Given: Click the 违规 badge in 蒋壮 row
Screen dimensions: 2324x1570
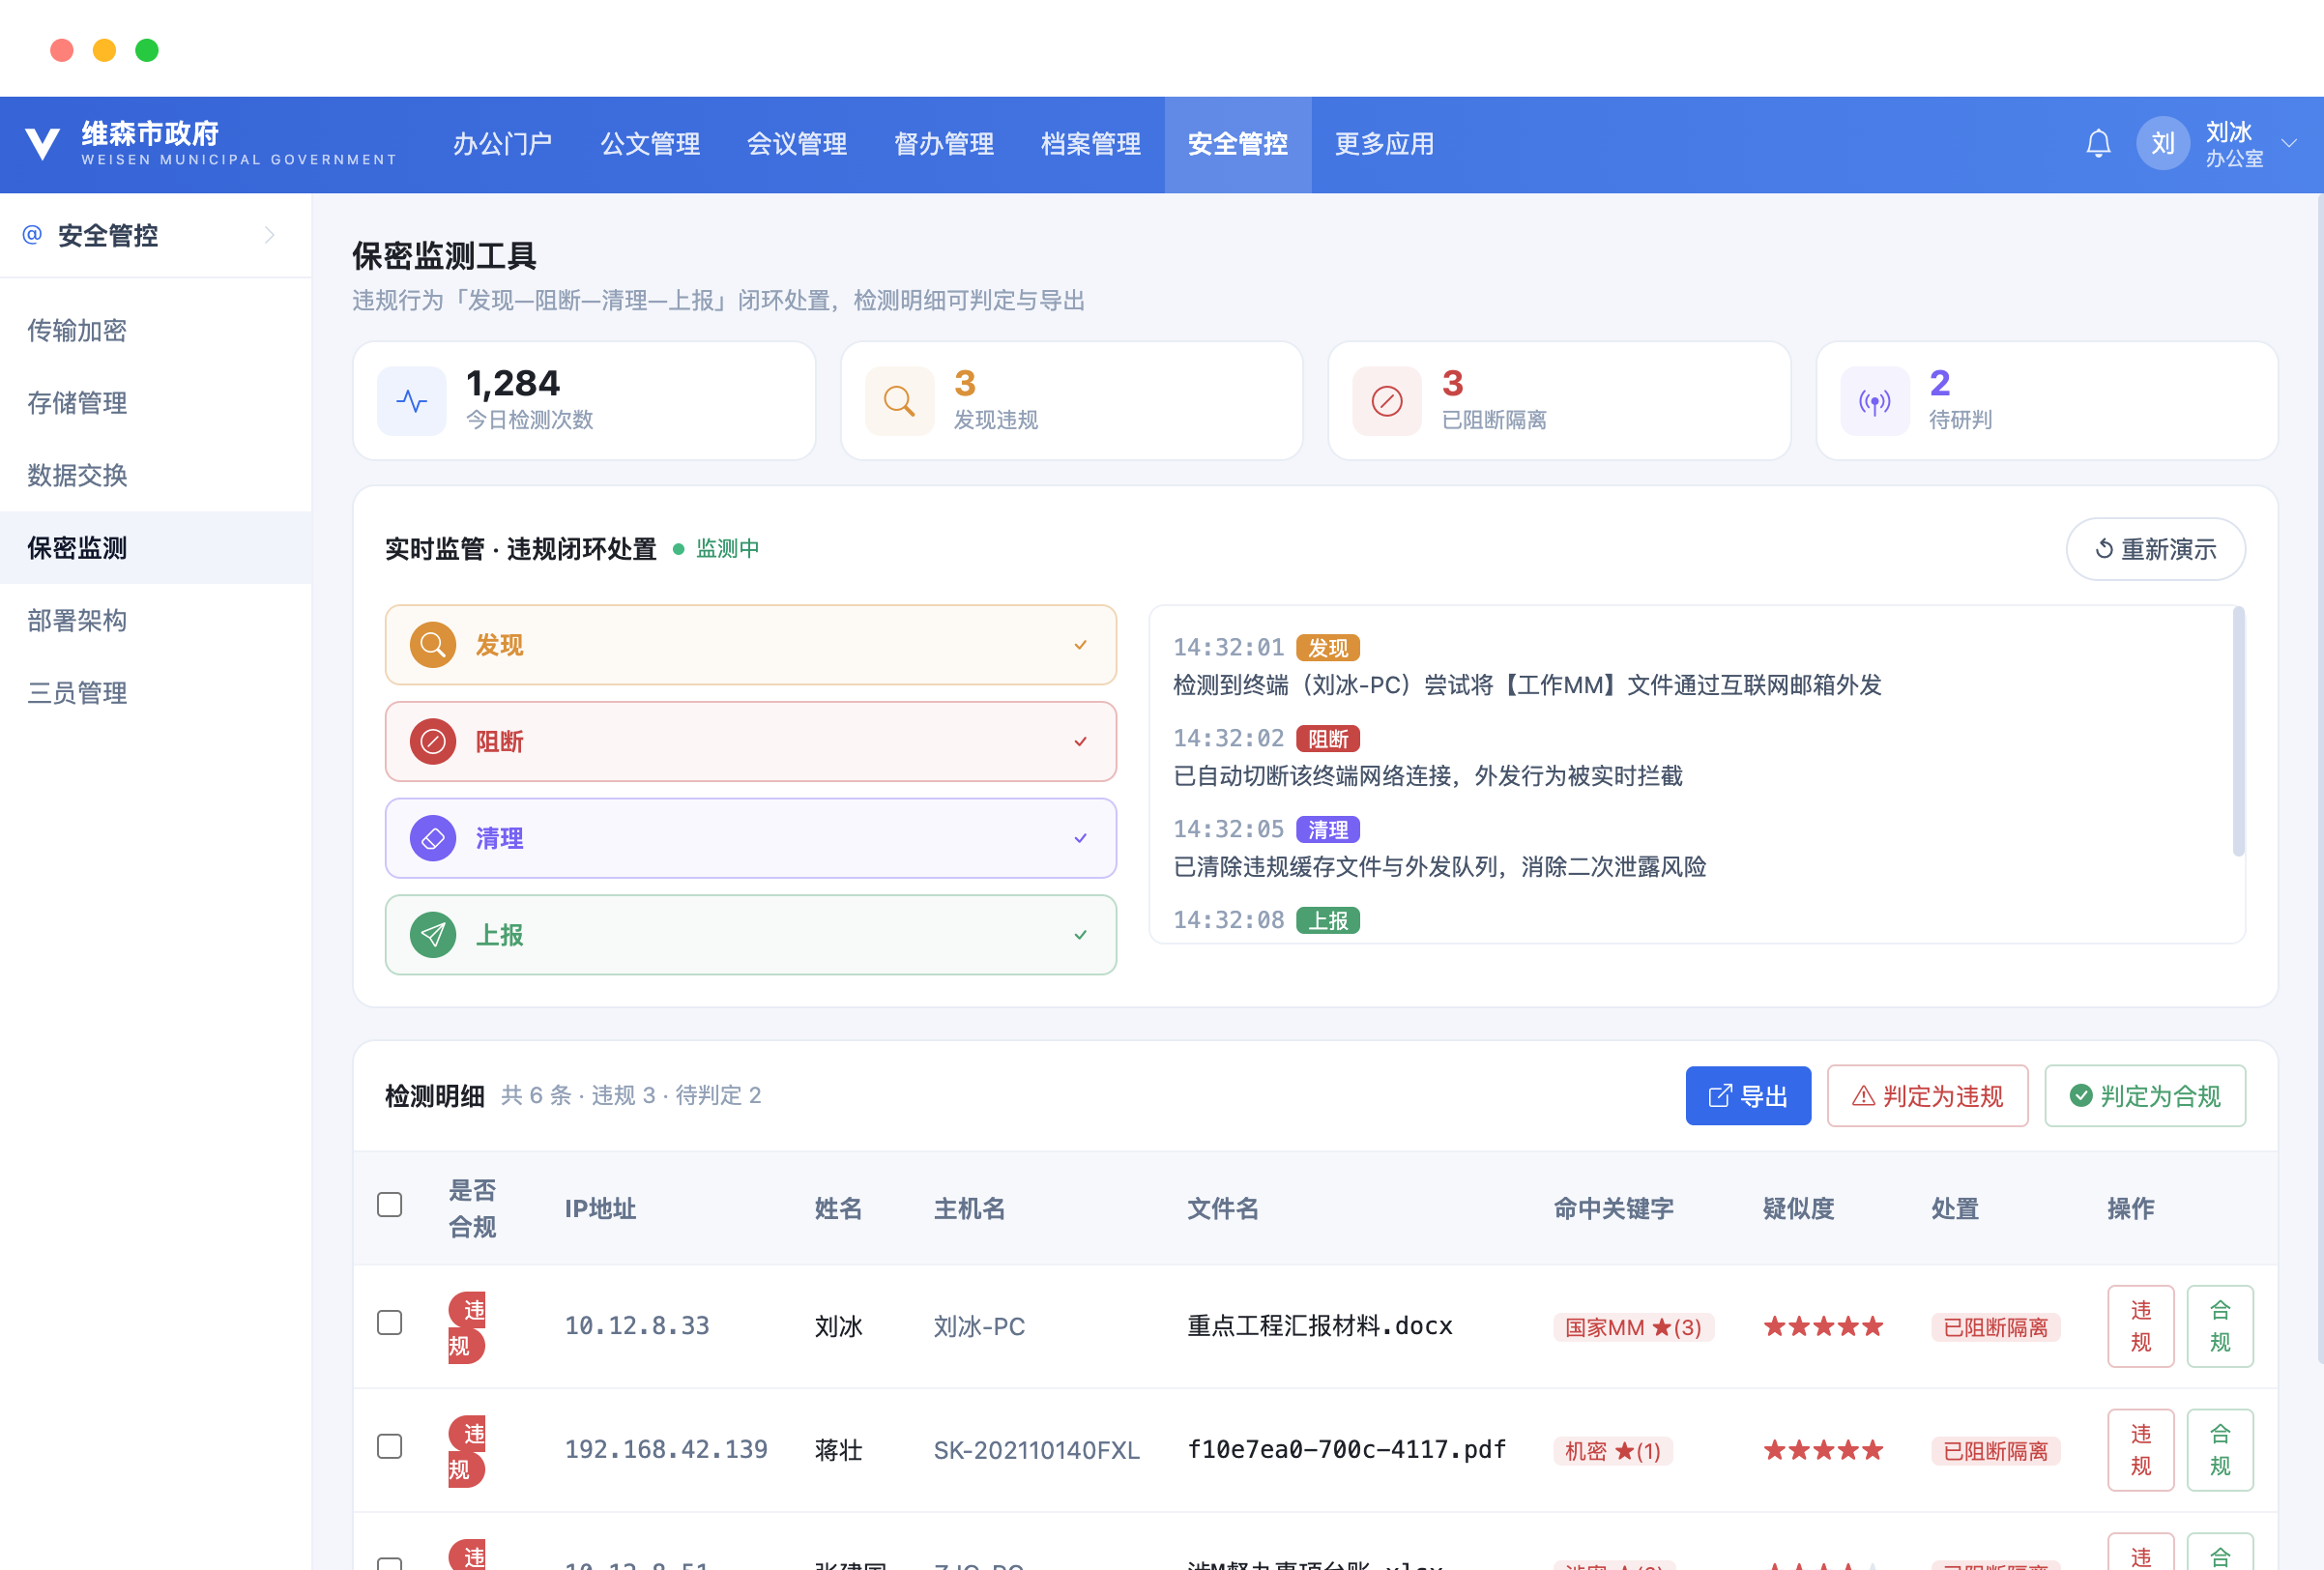Looking at the screenshot, I should [x=466, y=1451].
